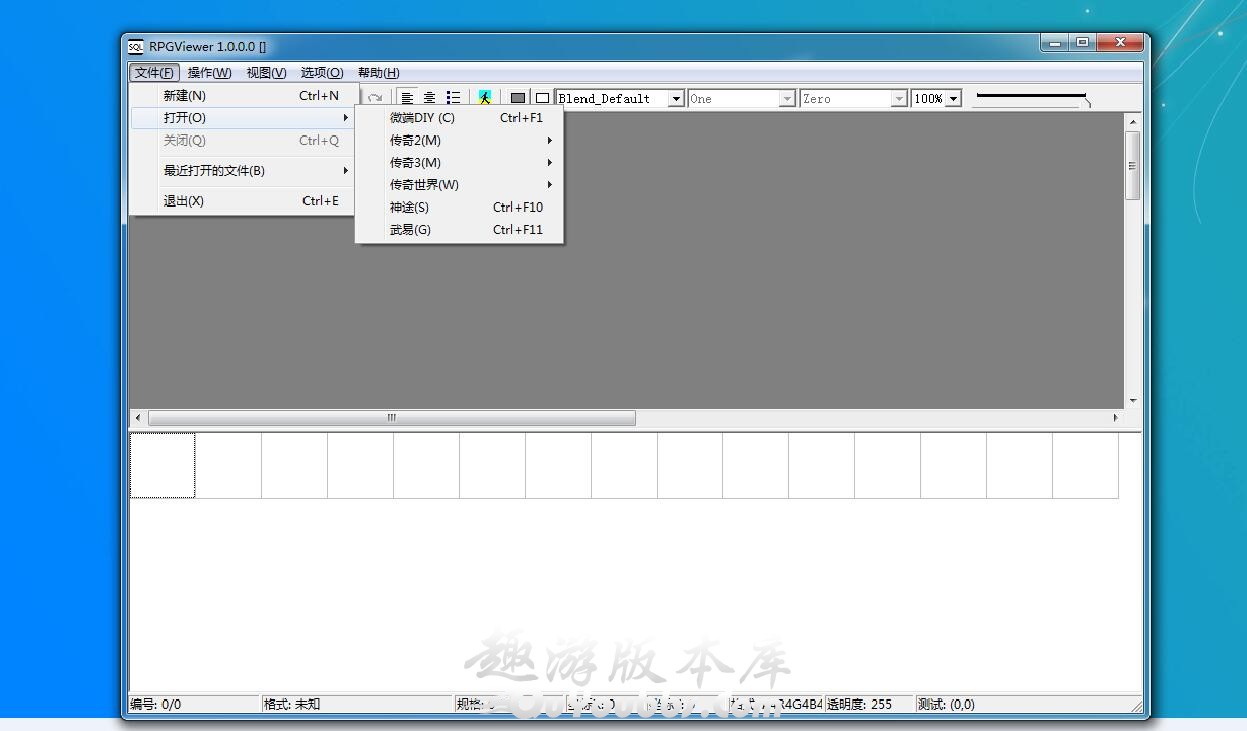Viewport: 1247px width, 731px height.
Task: Select 打开(O) submenu entry
Action: pos(244,118)
